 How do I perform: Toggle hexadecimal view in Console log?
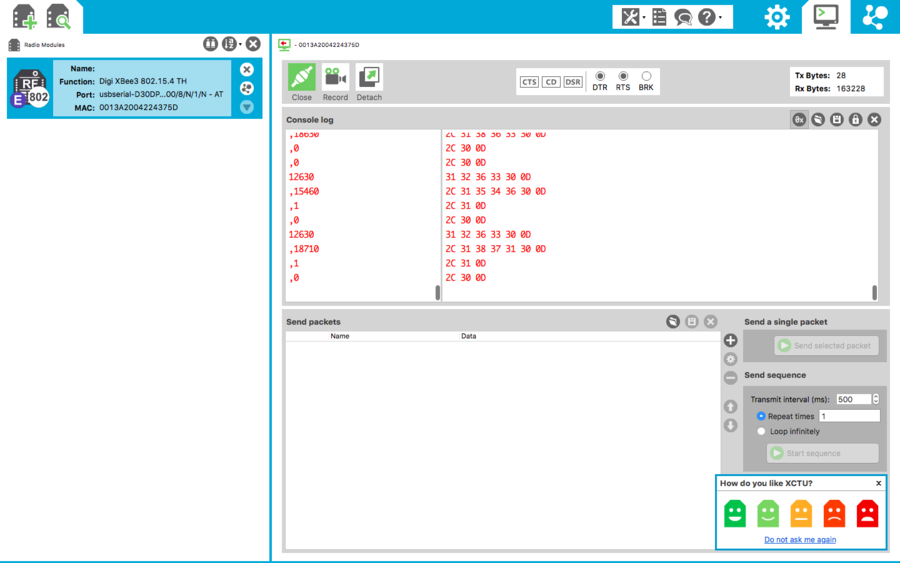tap(799, 119)
